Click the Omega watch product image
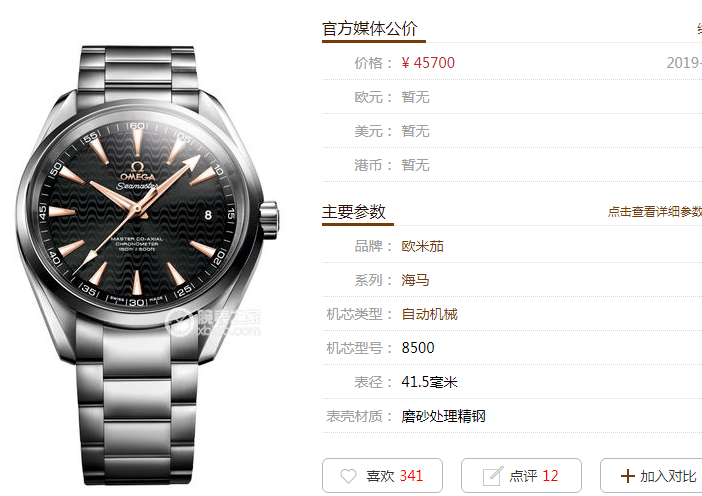702x496 pixels. (147, 264)
